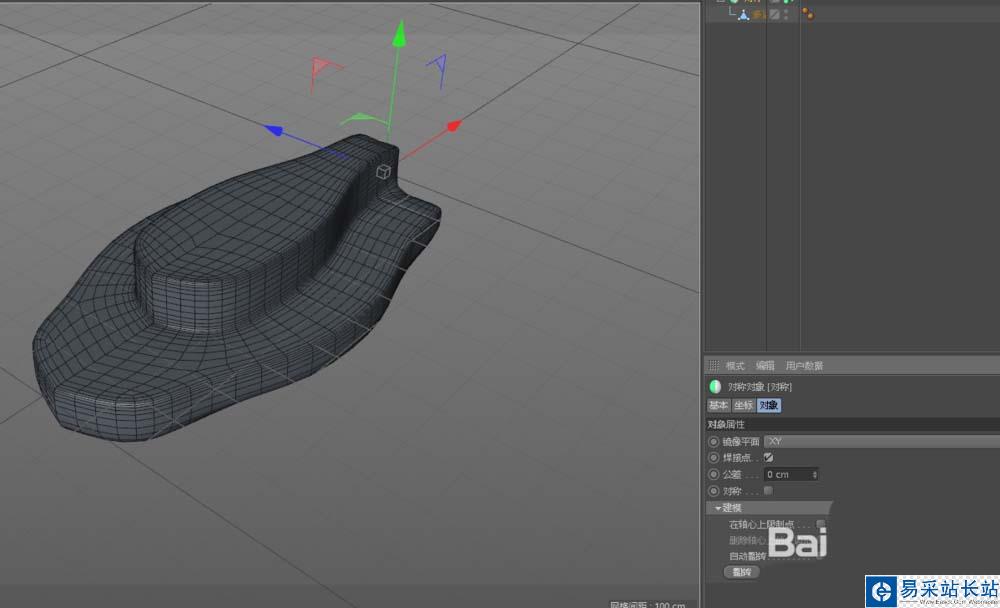Collapse the 建模 section
Image resolution: width=1000 pixels, height=608 pixels.
pyautogui.click(x=718, y=508)
